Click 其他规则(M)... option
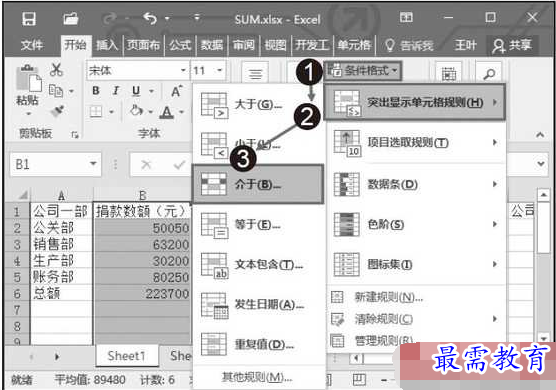The image size is (556, 390). [257, 377]
